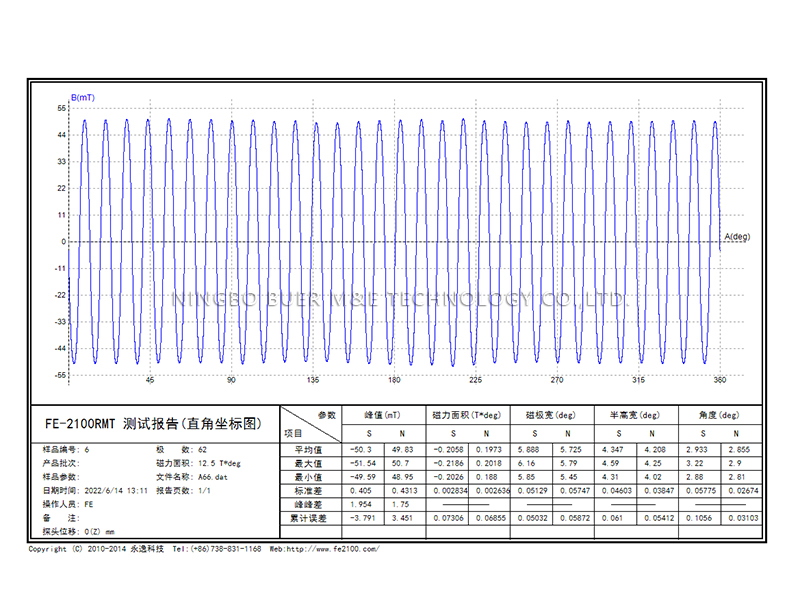Click the 峰值(mT) column header

click(384, 415)
